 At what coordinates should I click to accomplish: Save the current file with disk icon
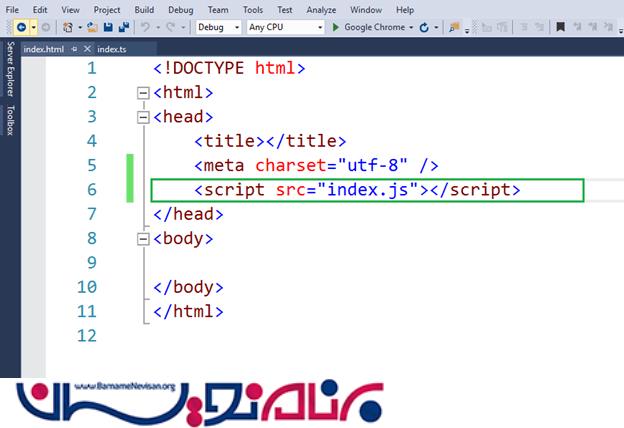coord(108,28)
